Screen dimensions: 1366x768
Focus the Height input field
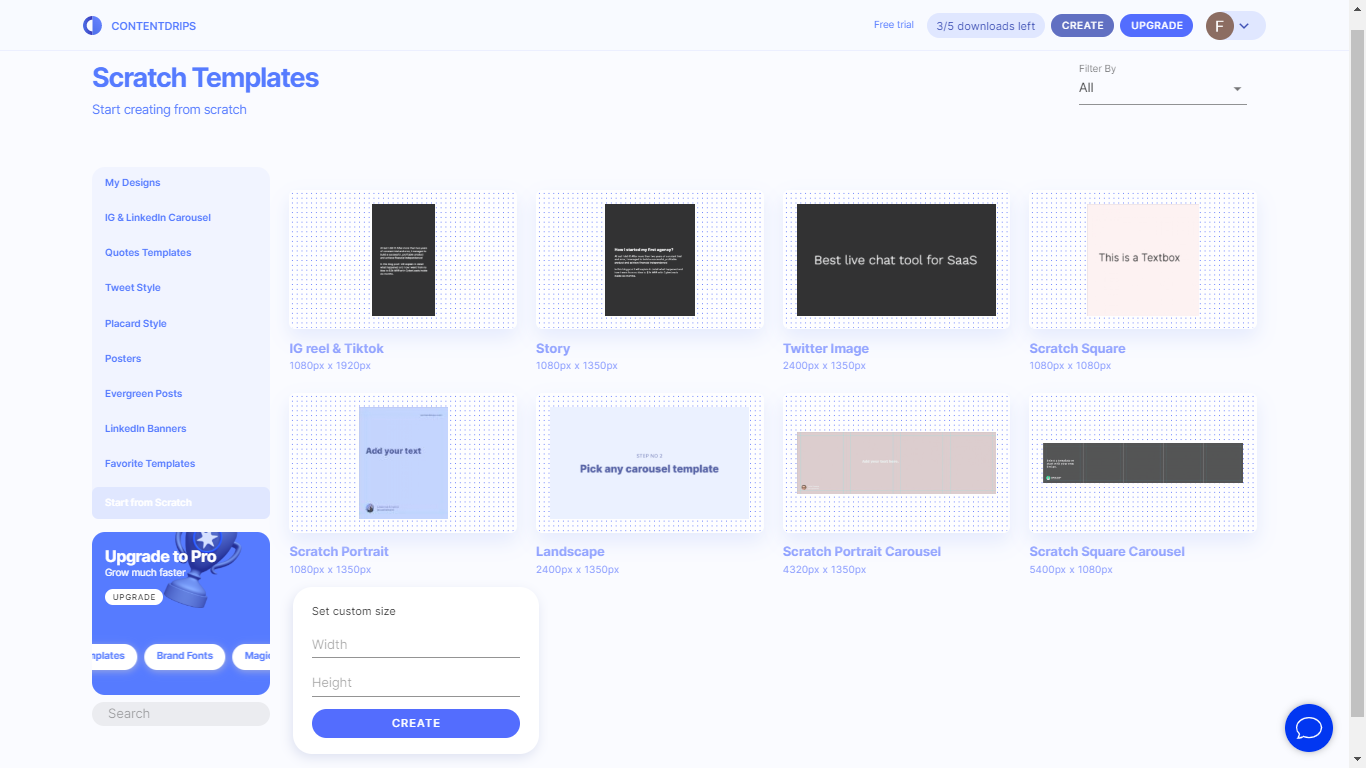[416, 683]
